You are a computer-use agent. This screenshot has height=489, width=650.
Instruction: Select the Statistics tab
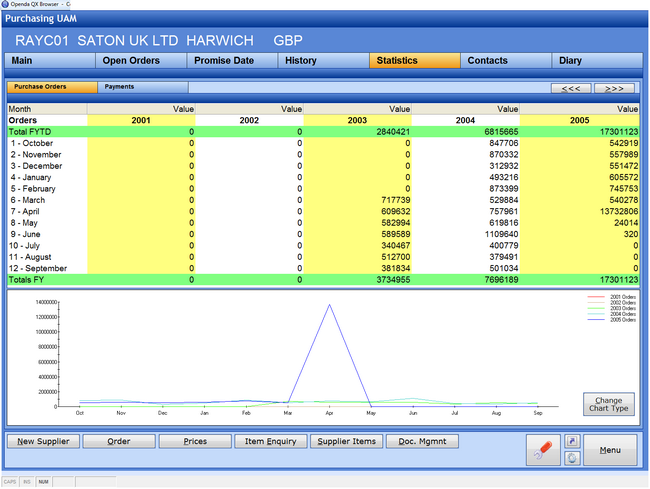pos(415,61)
